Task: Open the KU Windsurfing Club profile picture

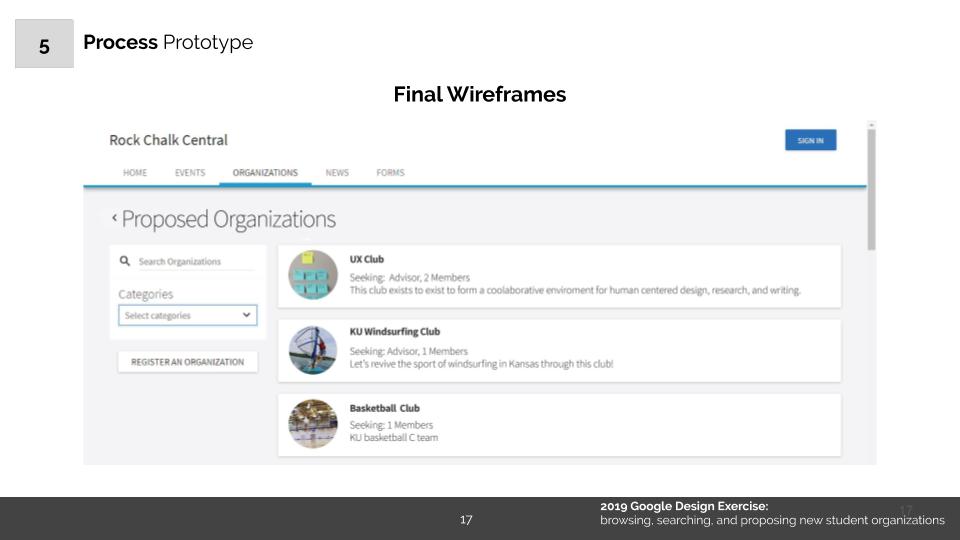Action: coord(313,350)
